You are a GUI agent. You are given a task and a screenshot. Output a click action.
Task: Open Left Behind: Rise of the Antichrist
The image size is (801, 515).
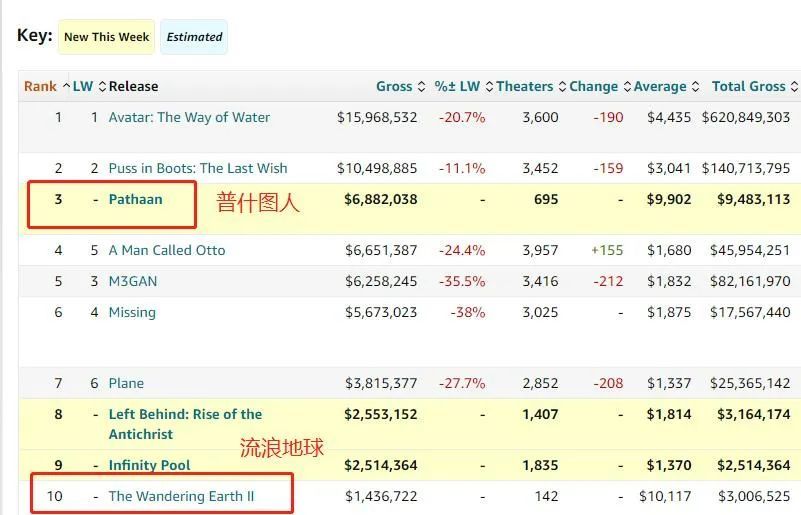click(x=185, y=424)
